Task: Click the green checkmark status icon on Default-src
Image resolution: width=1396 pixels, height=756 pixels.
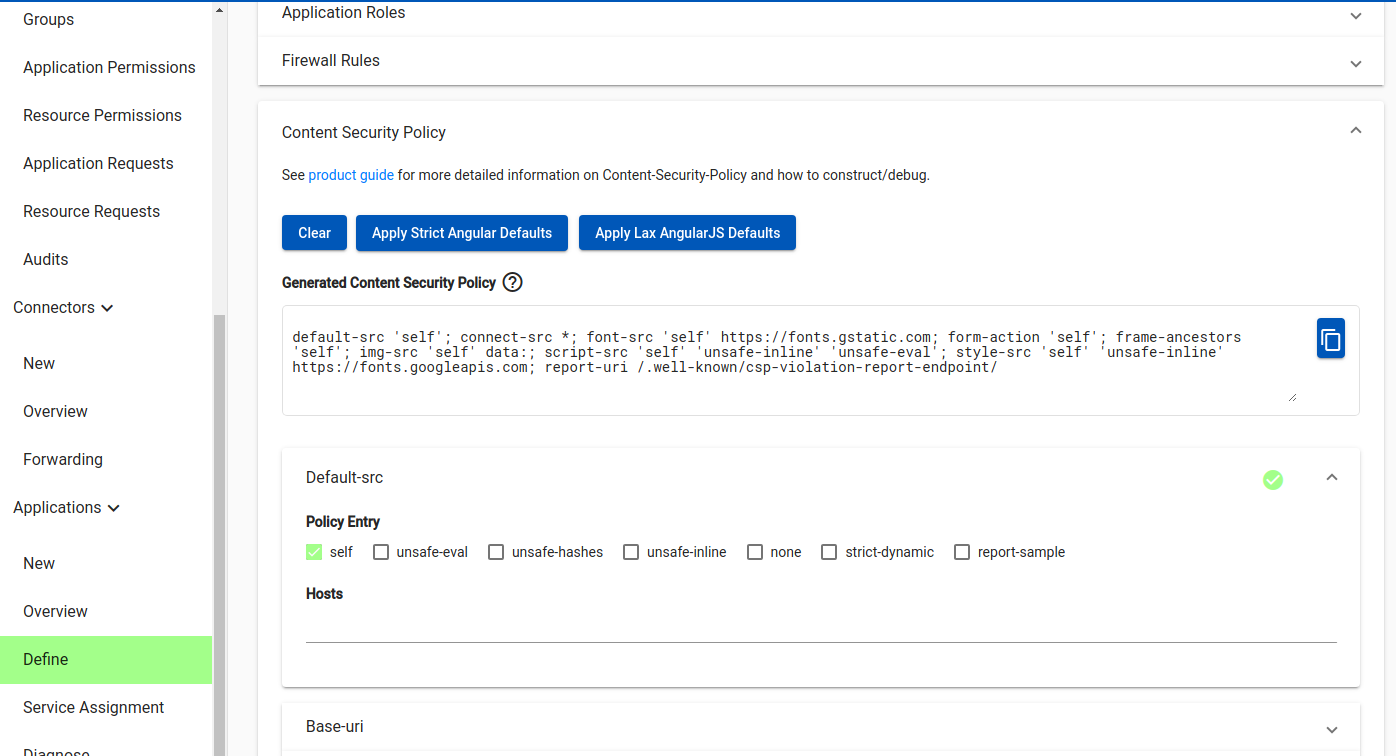Action: [1272, 480]
